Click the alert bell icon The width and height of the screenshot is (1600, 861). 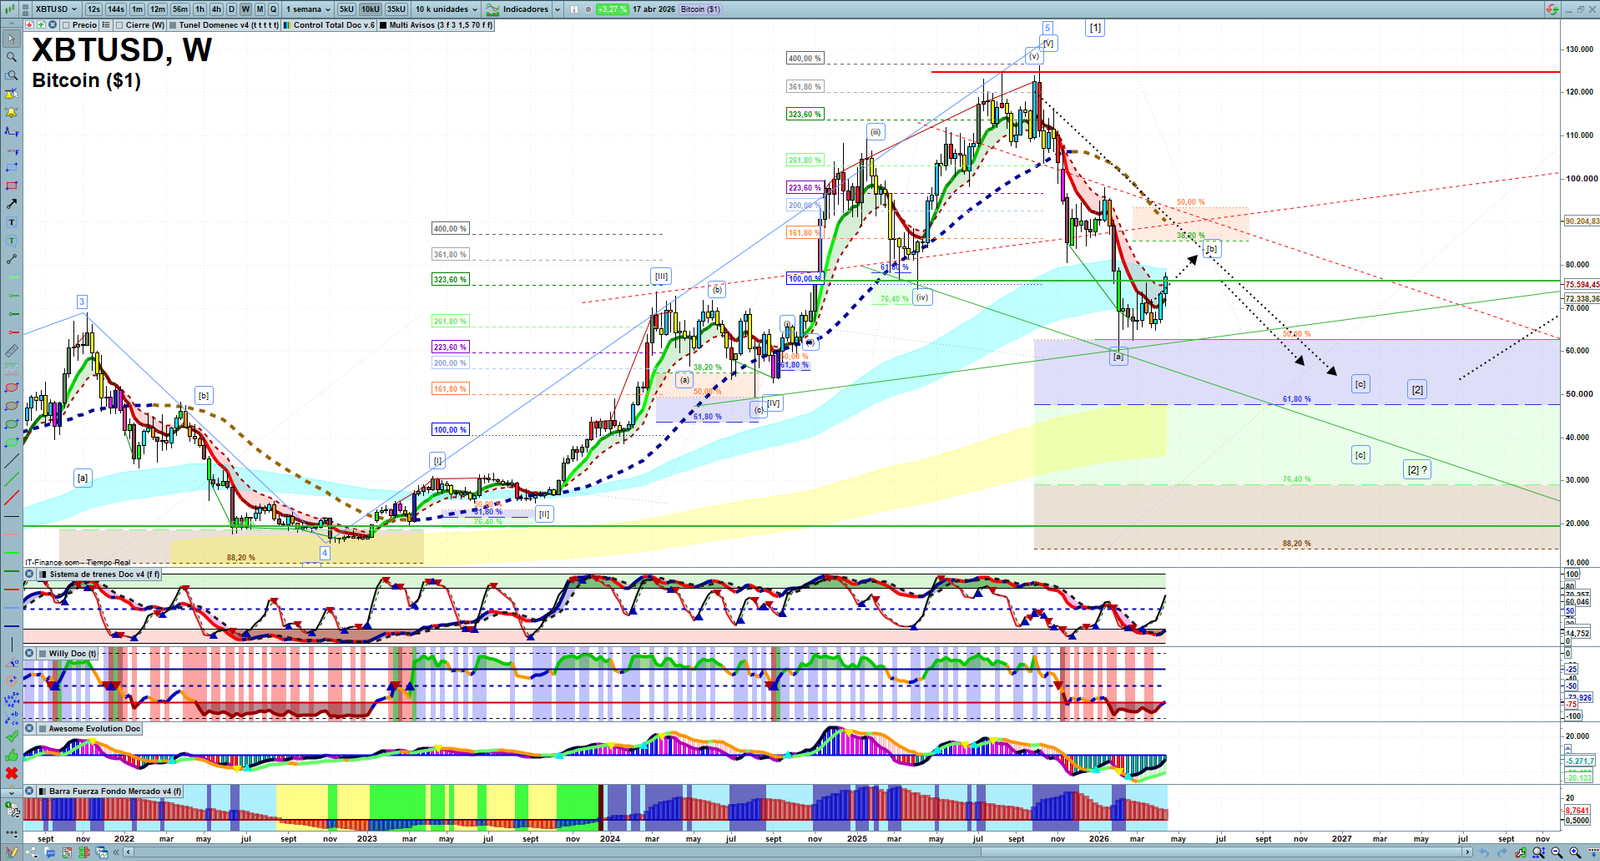(x=11, y=112)
